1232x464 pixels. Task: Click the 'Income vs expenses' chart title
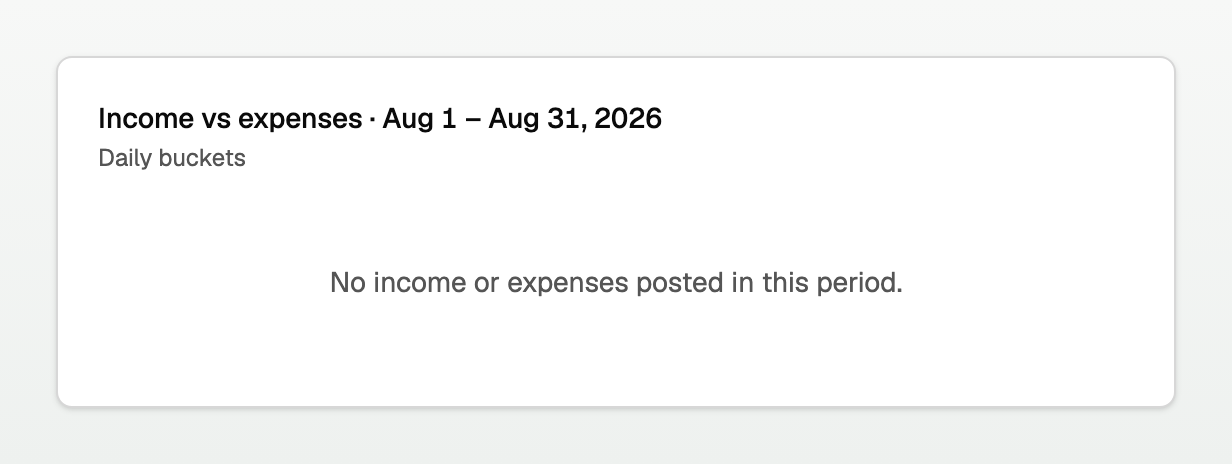tap(230, 119)
